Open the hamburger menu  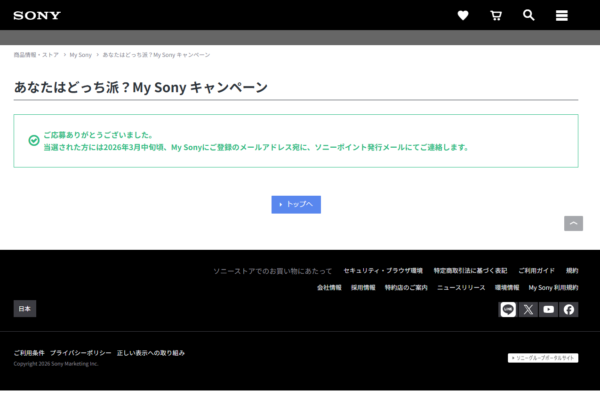[562, 16]
